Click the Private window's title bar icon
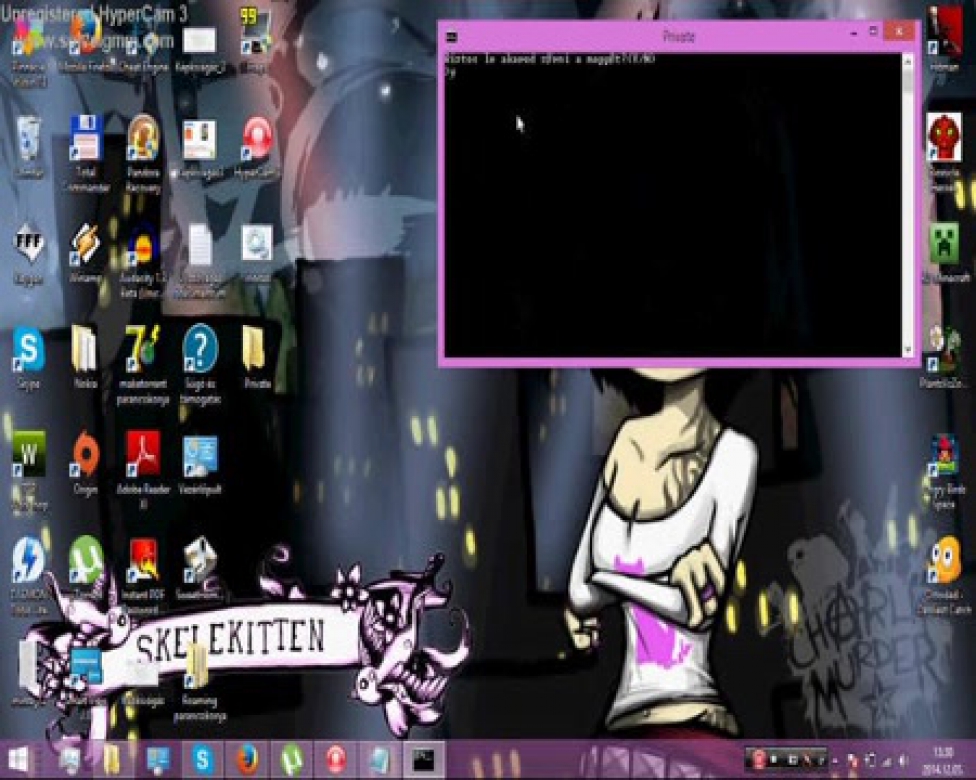The width and height of the screenshot is (976, 780). click(x=452, y=37)
